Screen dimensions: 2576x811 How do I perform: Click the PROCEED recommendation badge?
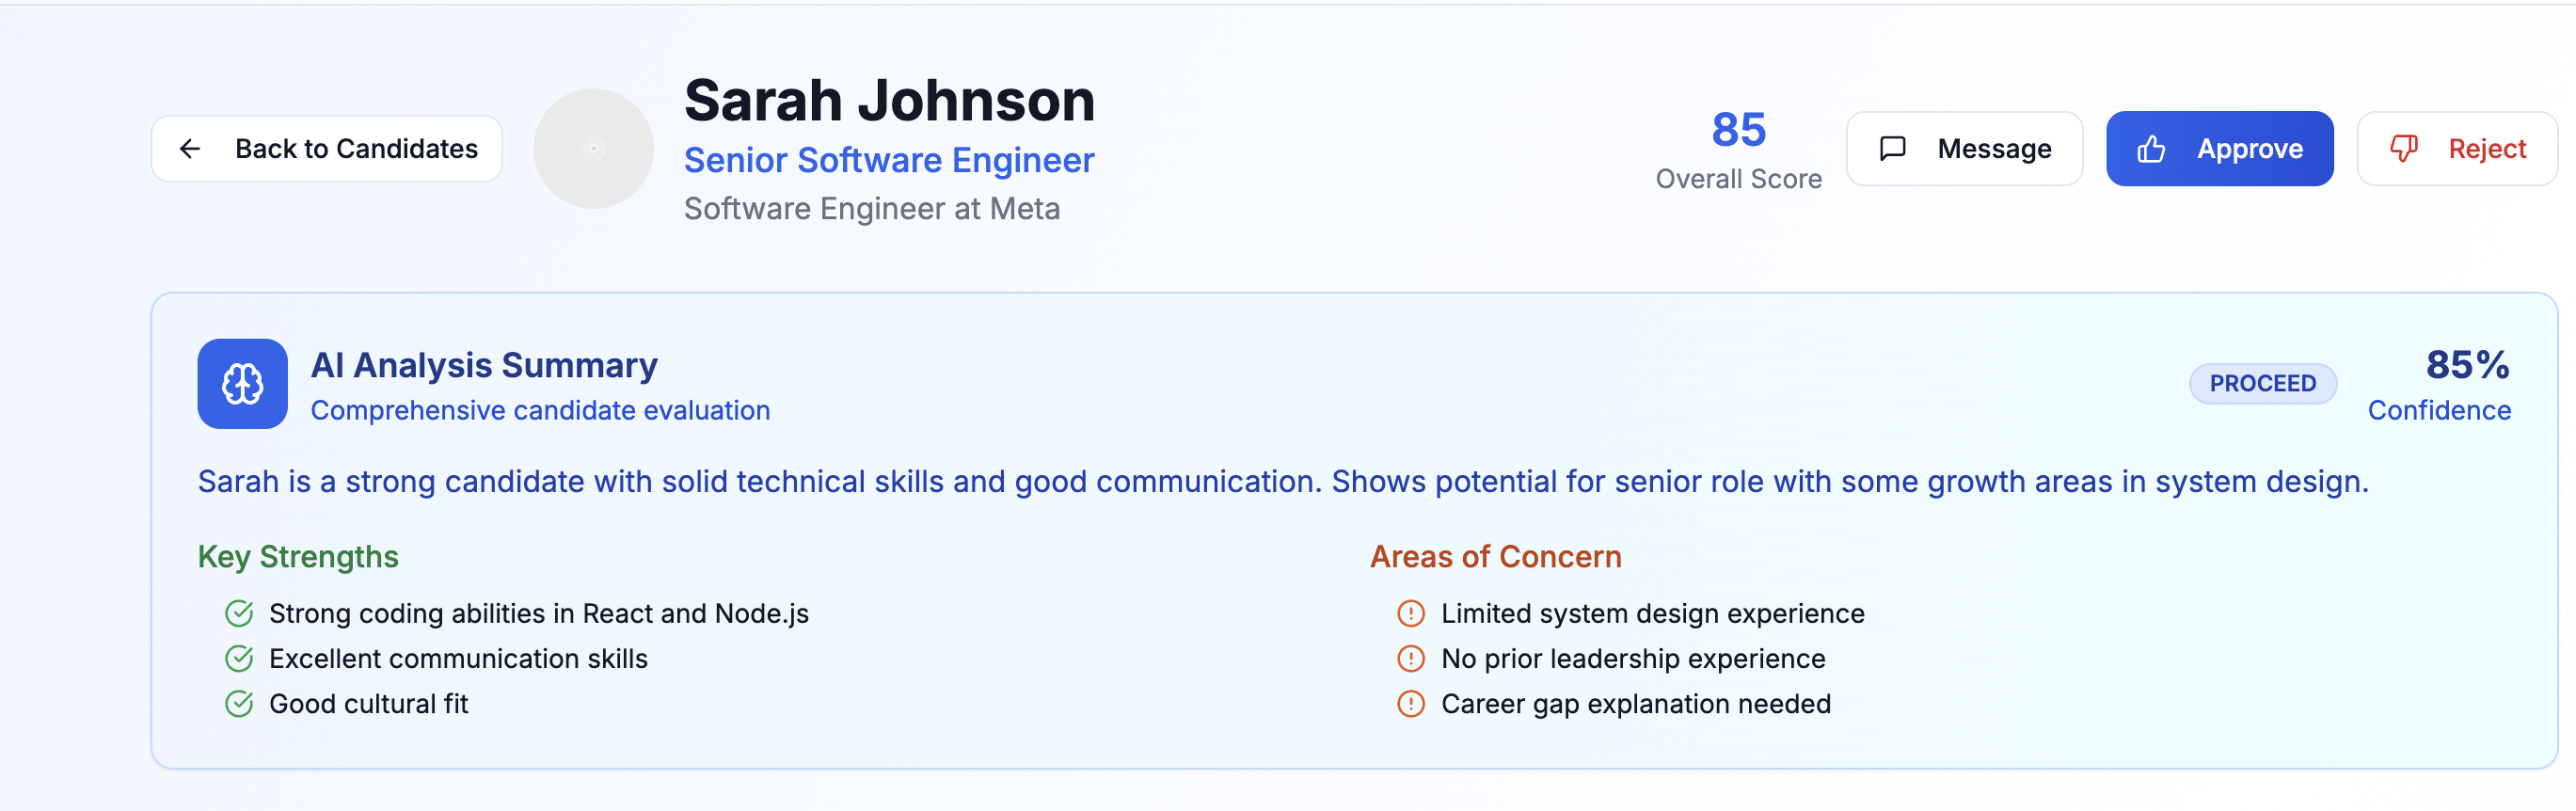pyautogui.click(x=2262, y=384)
